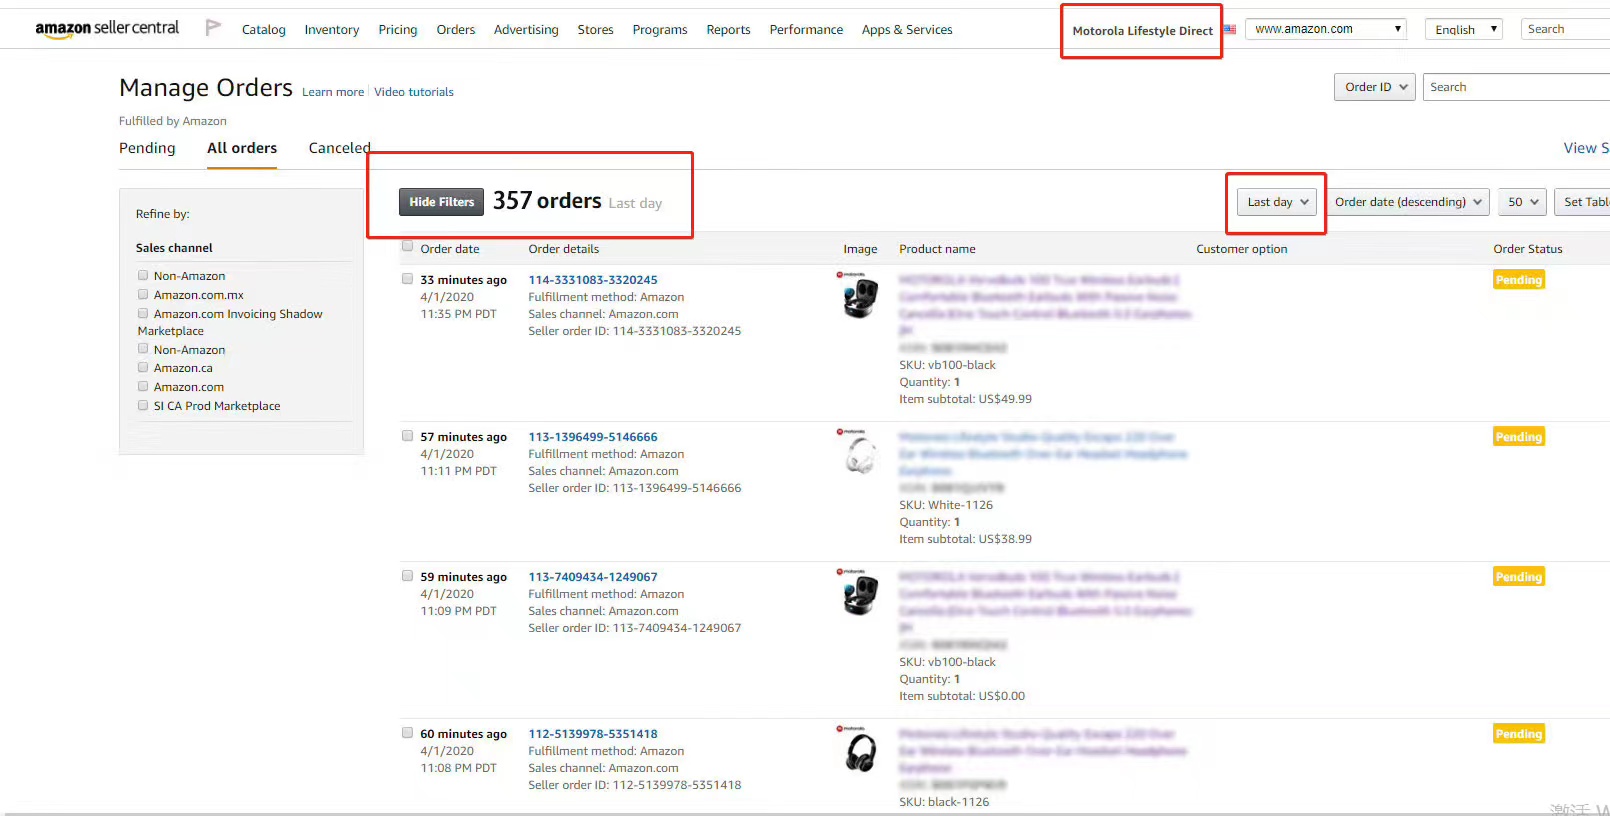Open the Inventory menu

pyautogui.click(x=332, y=30)
